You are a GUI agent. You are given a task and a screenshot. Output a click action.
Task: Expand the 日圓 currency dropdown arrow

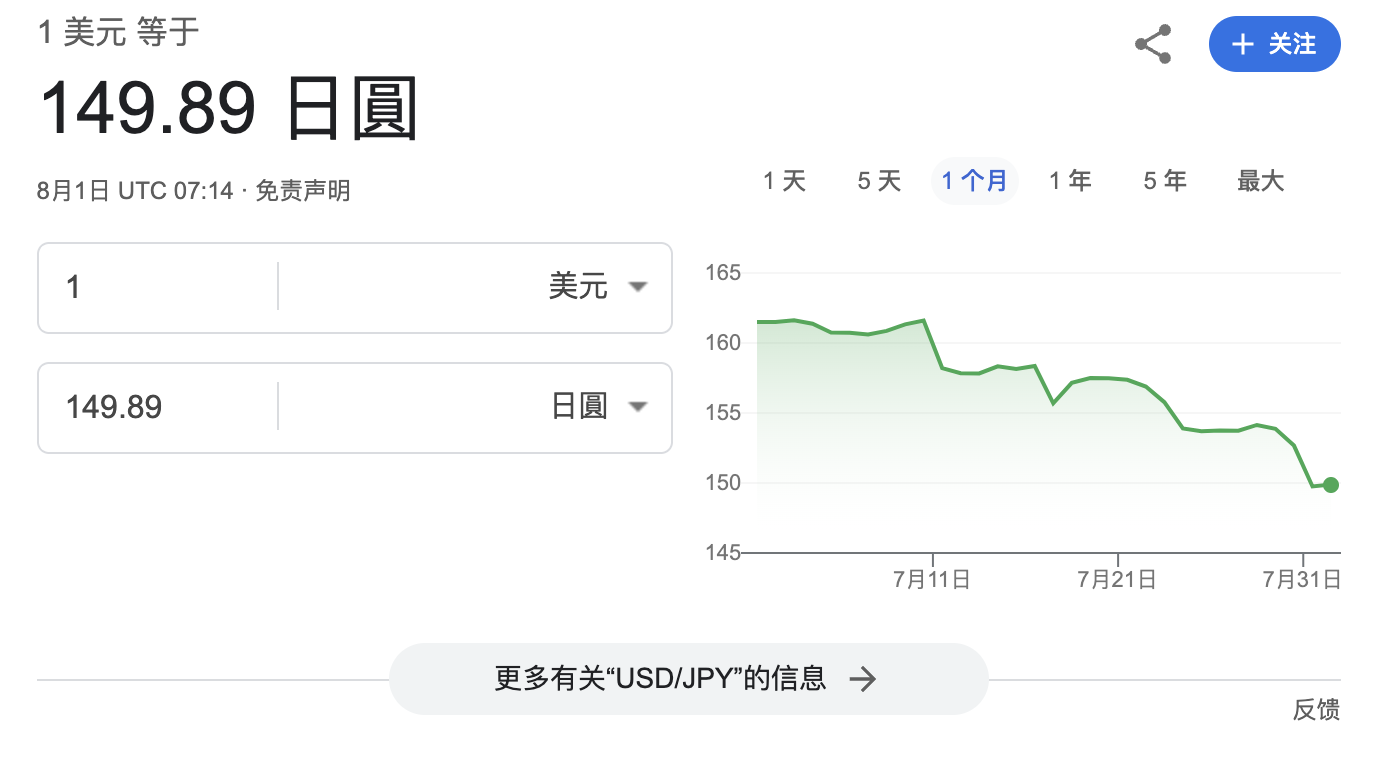(638, 407)
